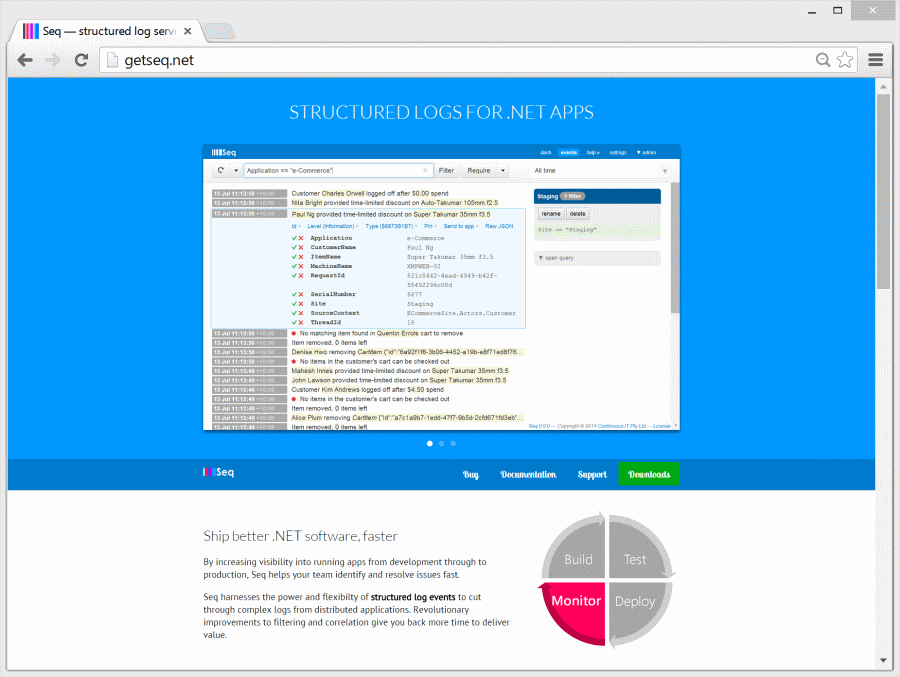Click the Build segment of the cycle diagram
Viewport: 900px width, 677px height.
tap(577, 550)
